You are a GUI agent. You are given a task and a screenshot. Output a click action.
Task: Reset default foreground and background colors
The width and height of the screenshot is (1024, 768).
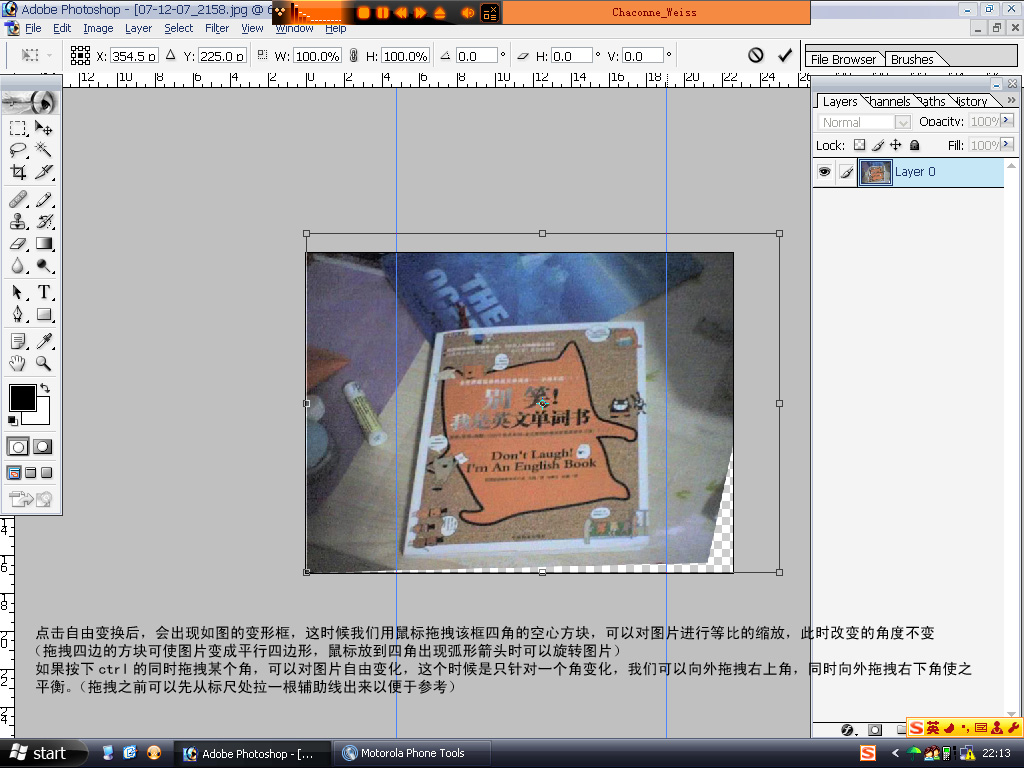click(12, 420)
